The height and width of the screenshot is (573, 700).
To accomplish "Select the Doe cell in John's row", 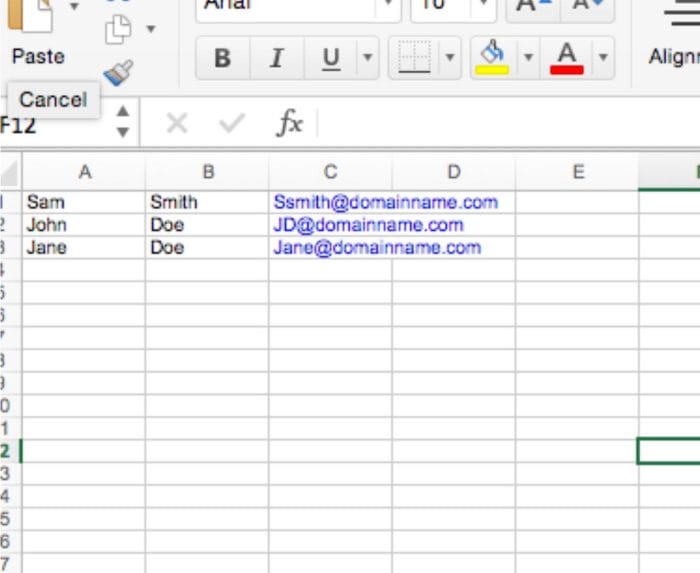I will 207,225.
